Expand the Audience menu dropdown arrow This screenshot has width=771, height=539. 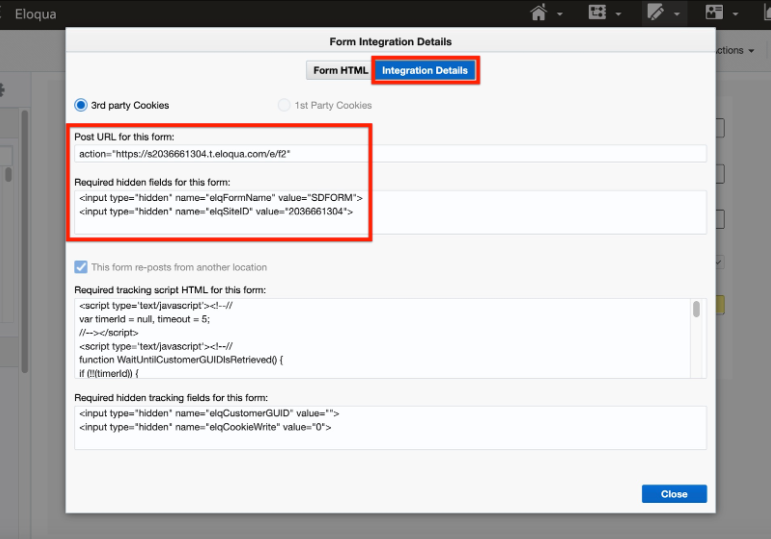pos(736,14)
